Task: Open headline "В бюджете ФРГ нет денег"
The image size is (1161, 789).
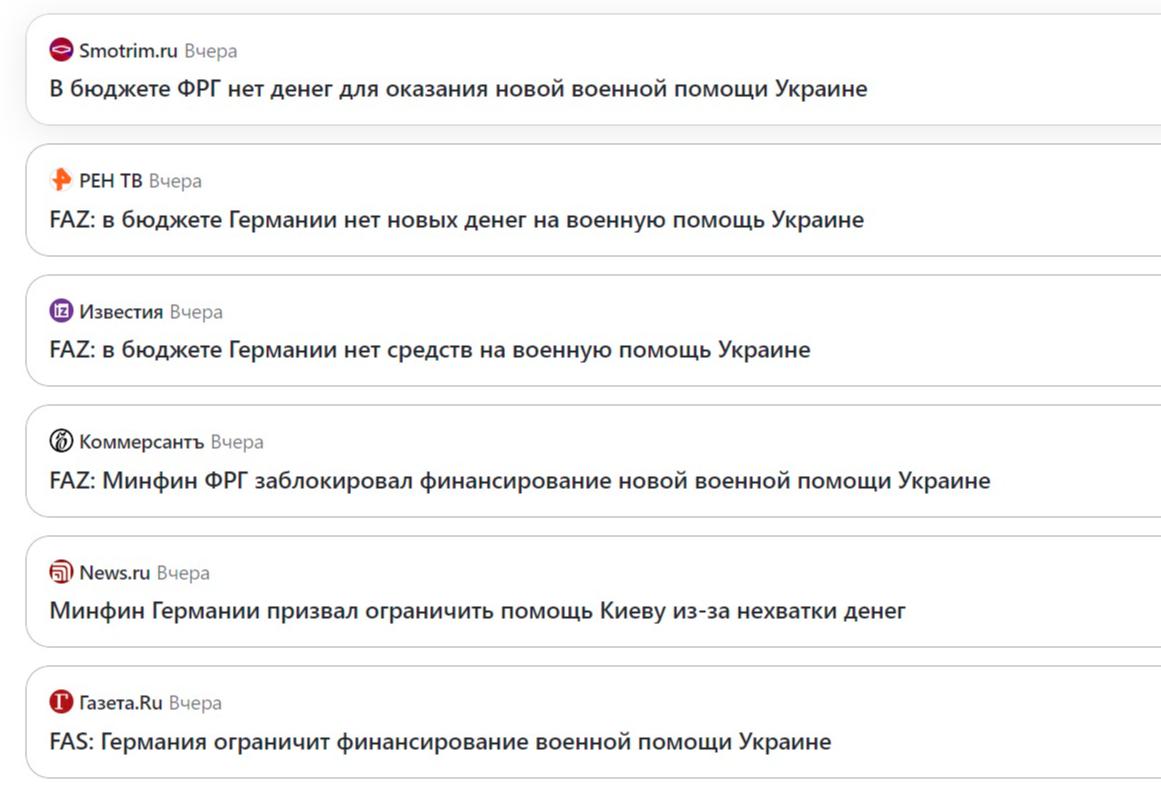Action: 458,89
